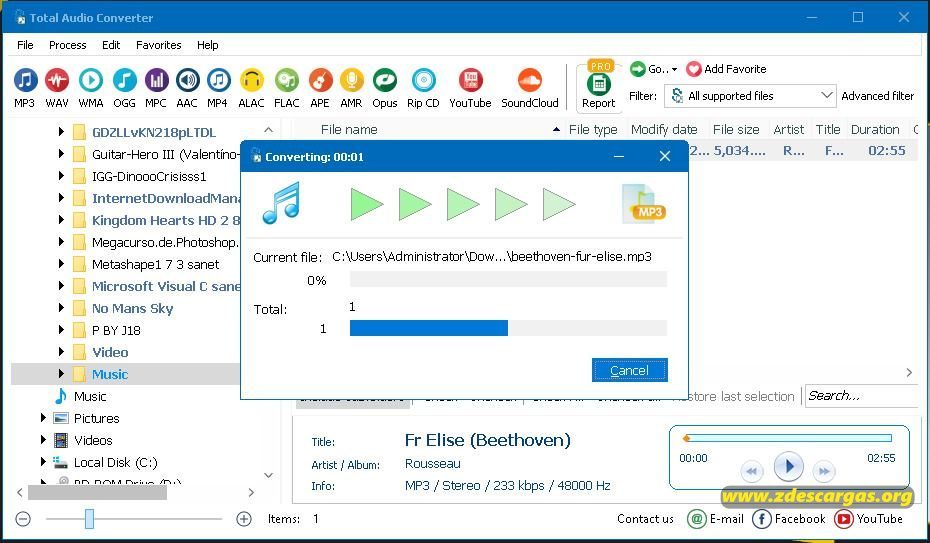Open the Video folder in tree
The width and height of the screenshot is (930, 543).
(100, 352)
